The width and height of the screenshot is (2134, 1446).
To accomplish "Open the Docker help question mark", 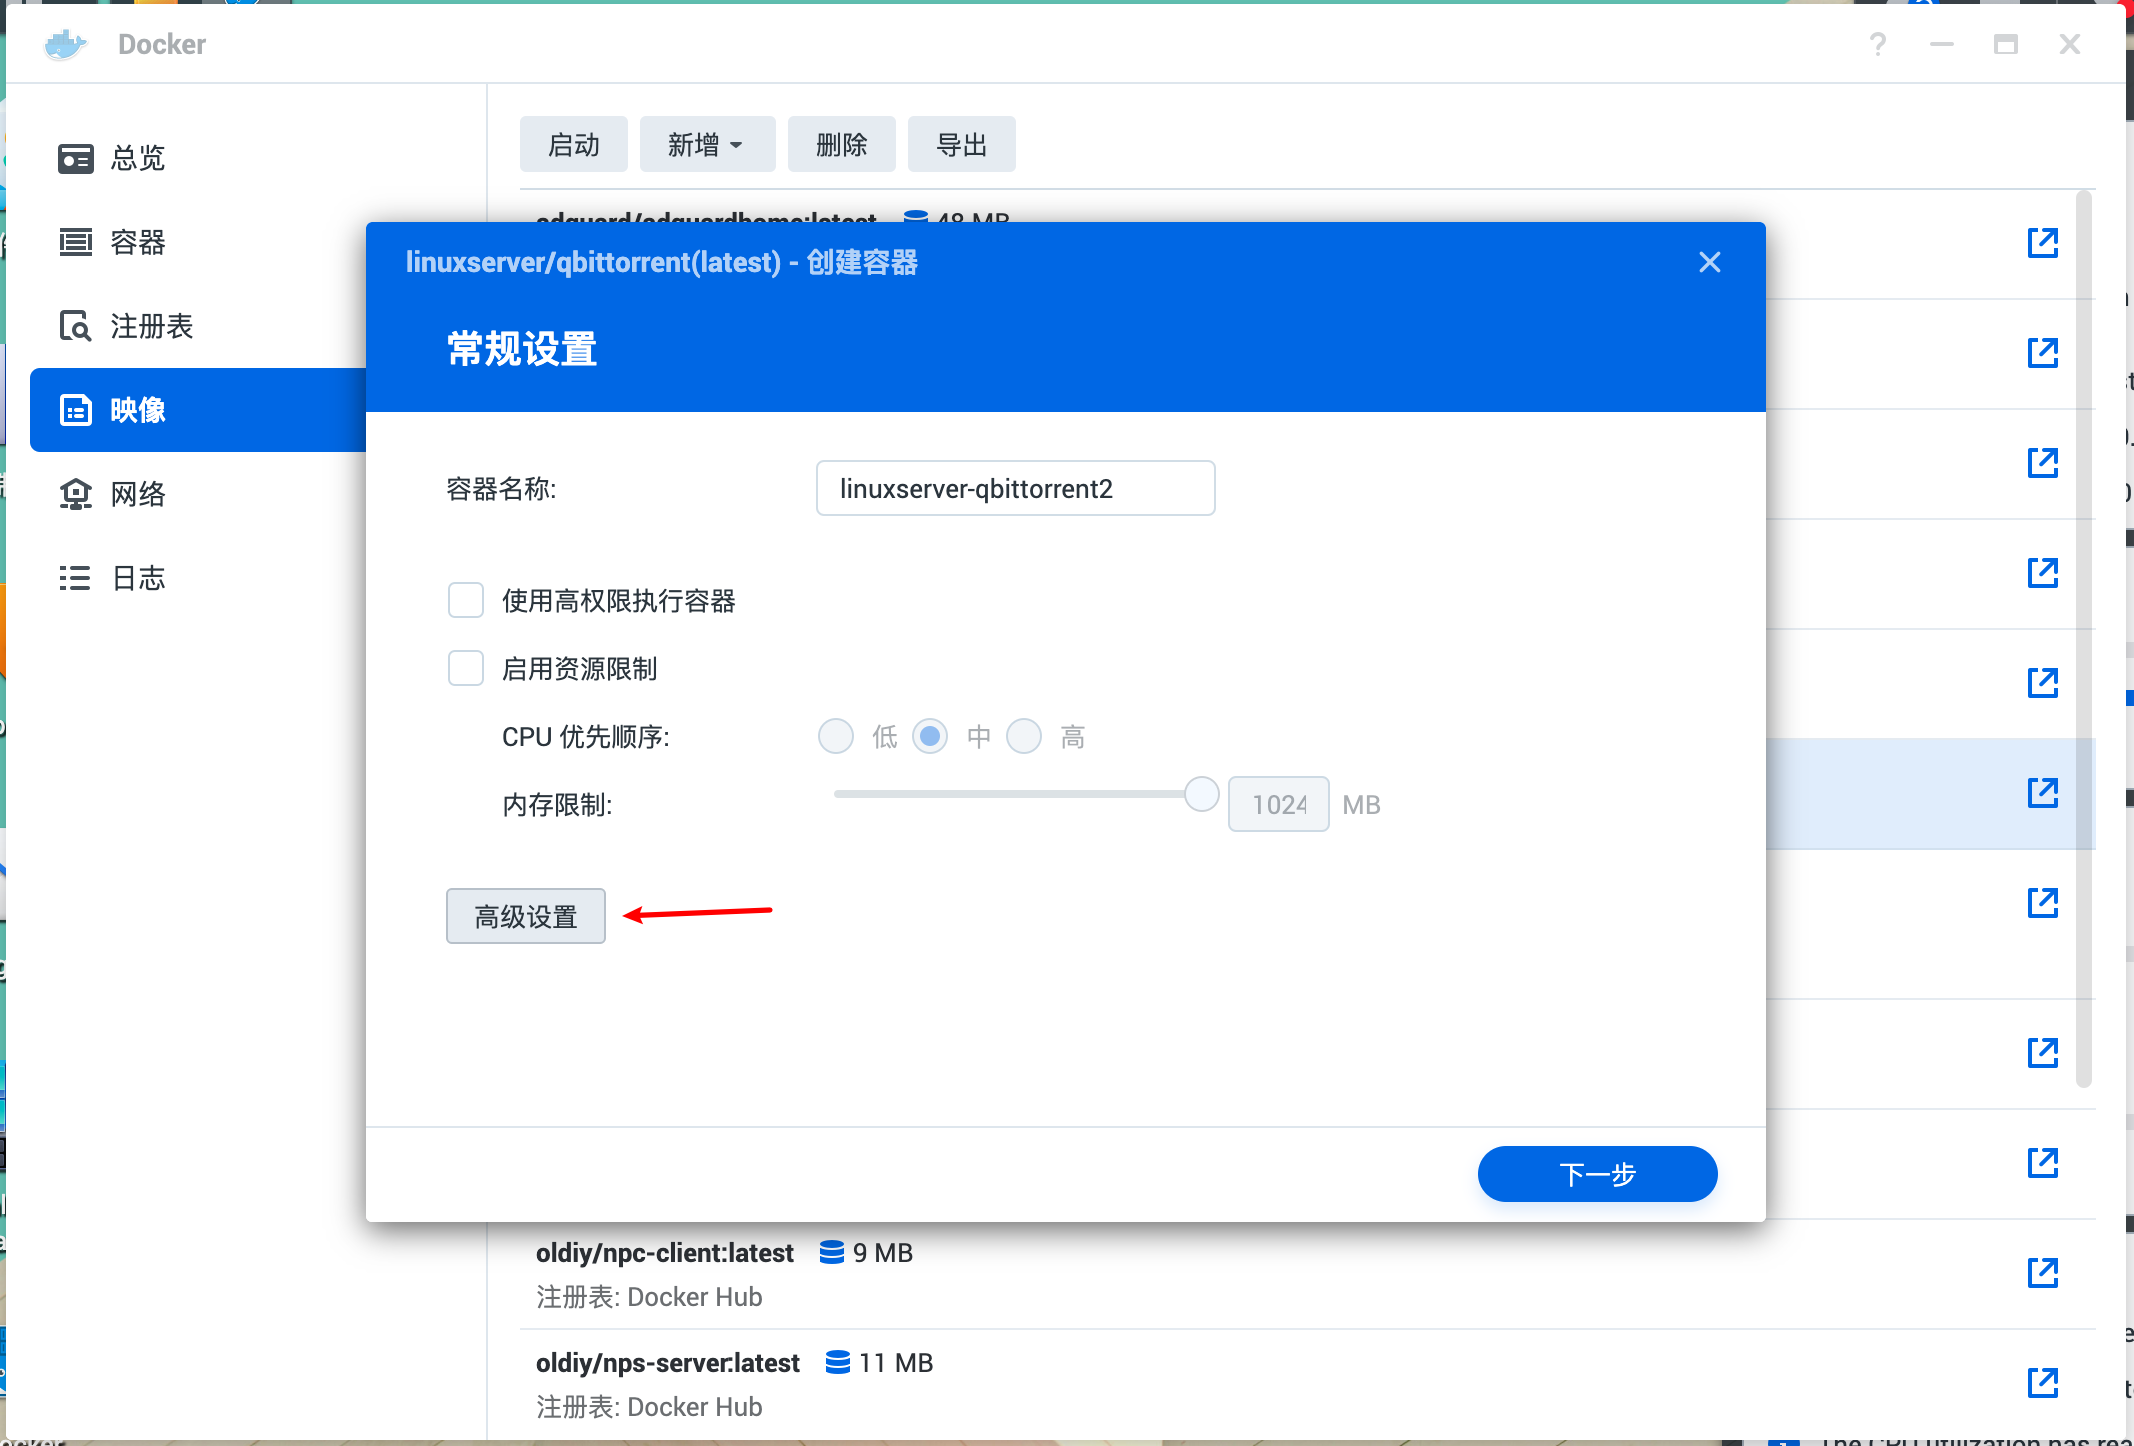I will pos(1878,44).
